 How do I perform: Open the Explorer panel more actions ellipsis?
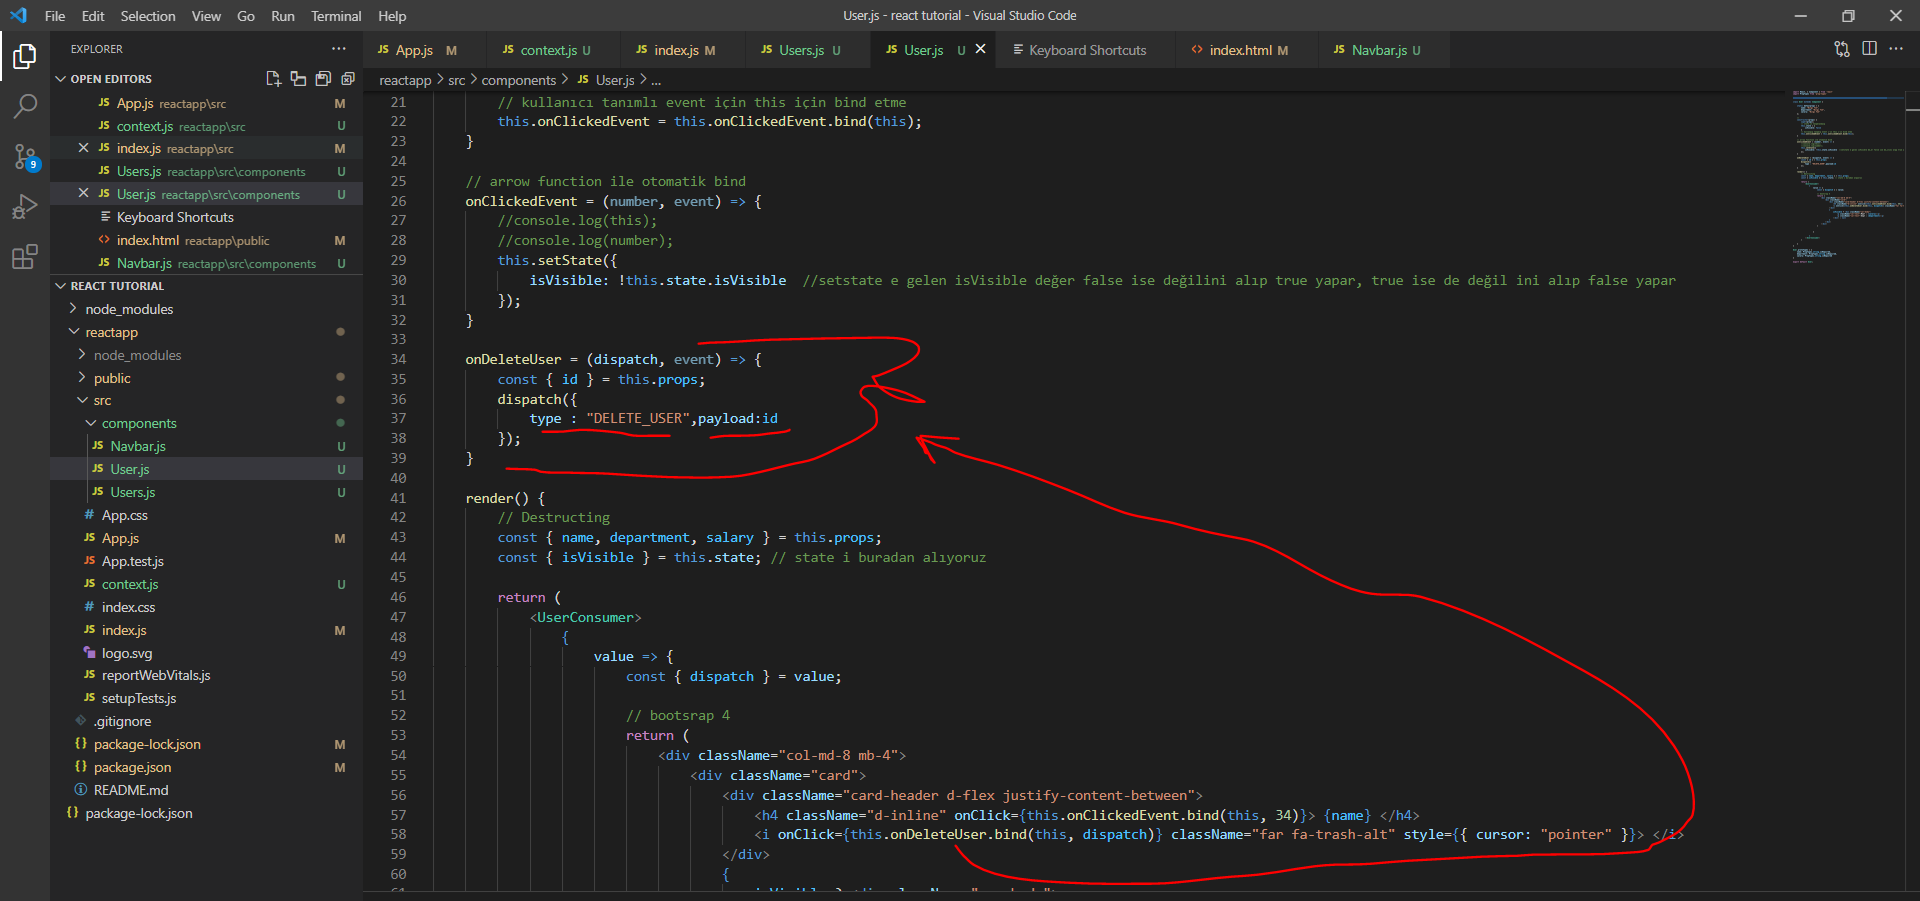[x=339, y=49]
